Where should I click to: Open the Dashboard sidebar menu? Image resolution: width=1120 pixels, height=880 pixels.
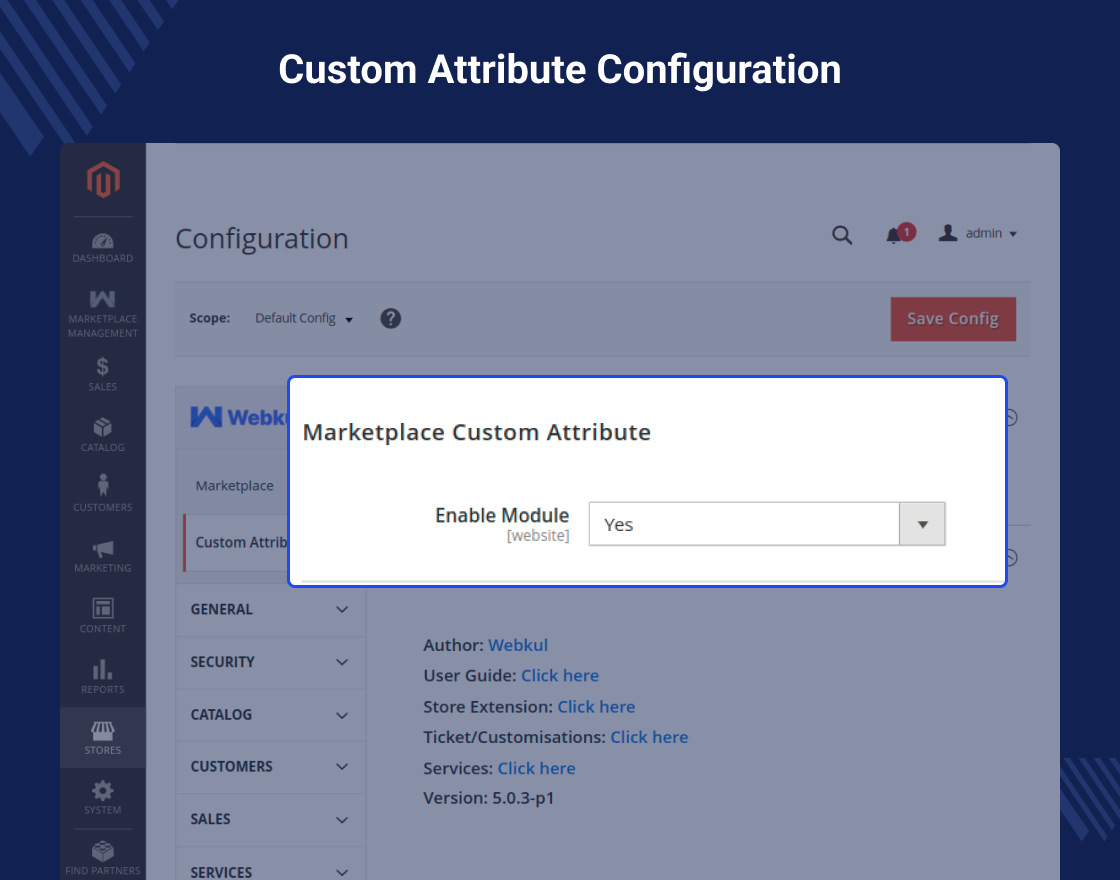(x=103, y=247)
